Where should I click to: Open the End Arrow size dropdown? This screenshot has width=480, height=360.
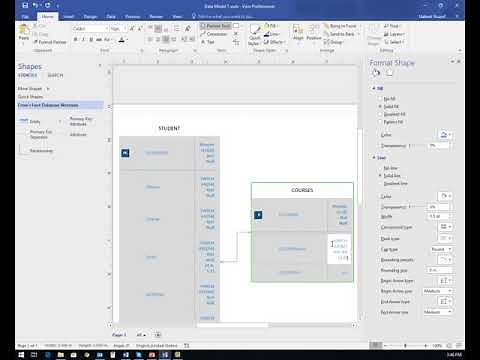[438, 312]
